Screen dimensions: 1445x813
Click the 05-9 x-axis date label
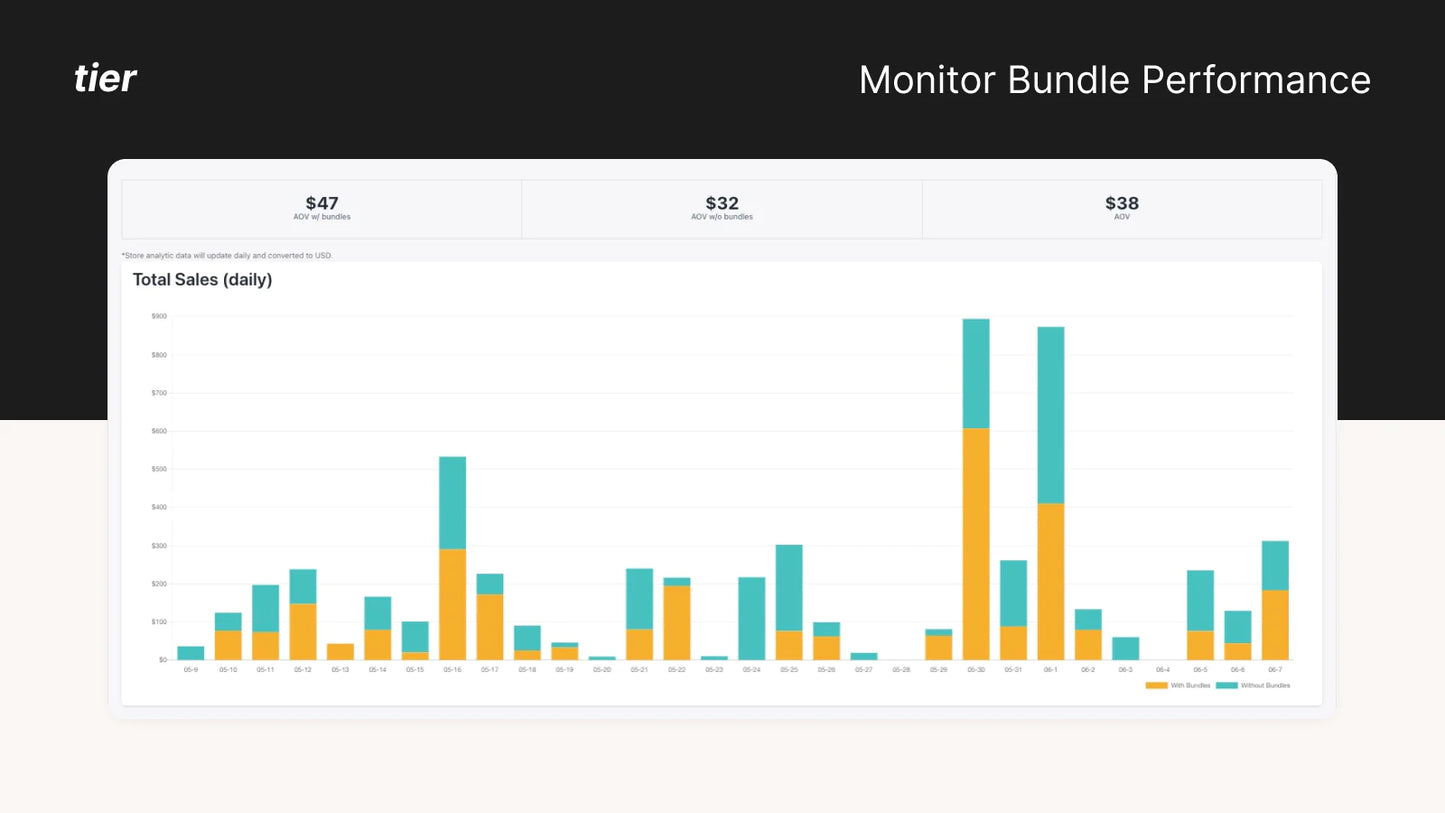(190, 670)
